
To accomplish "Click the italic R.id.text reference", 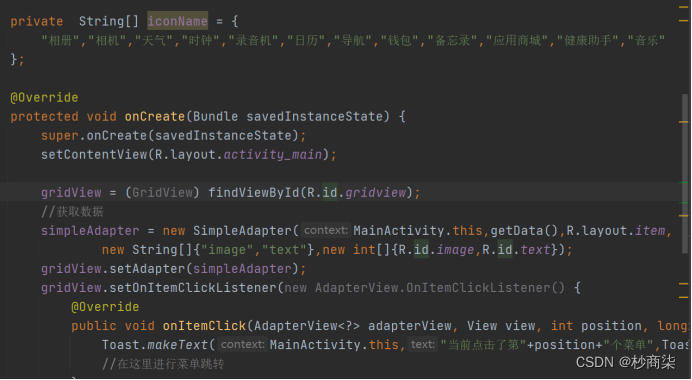I will pos(516,250).
